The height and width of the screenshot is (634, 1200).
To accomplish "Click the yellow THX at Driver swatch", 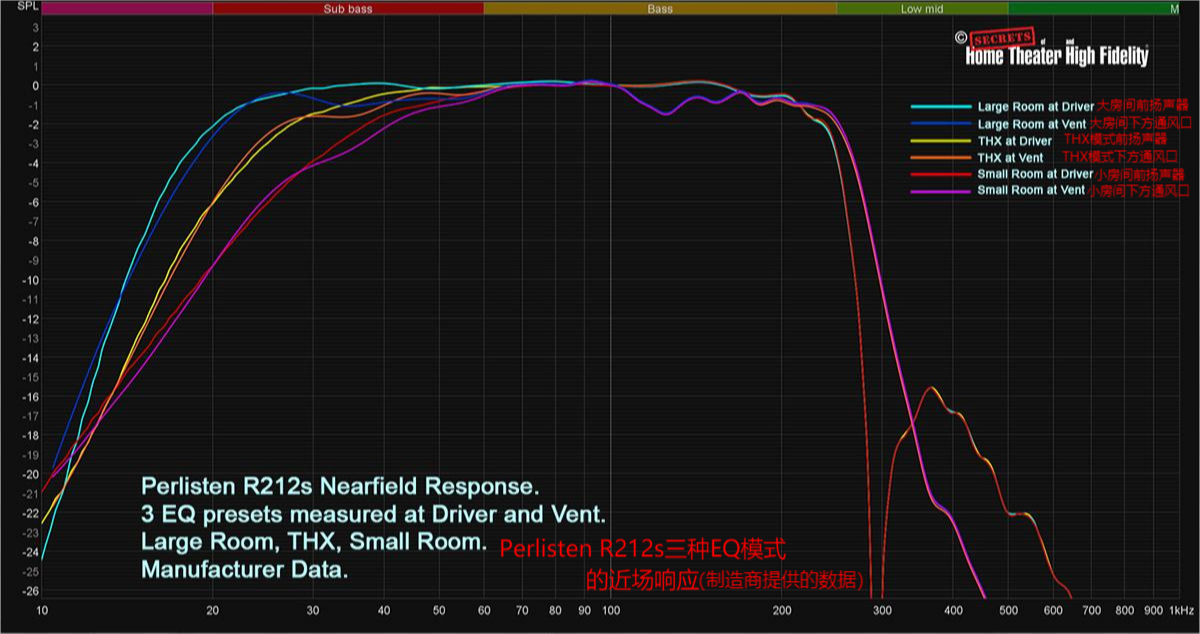I will point(940,140).
